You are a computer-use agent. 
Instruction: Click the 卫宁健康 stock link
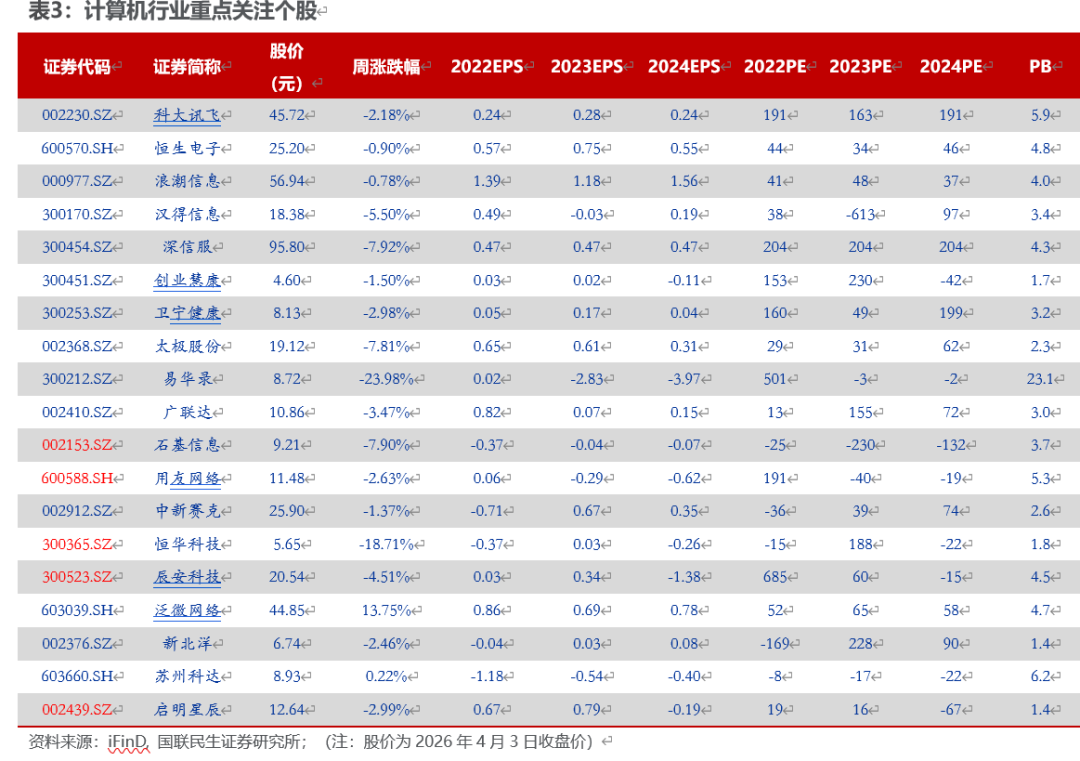[186, 313]
